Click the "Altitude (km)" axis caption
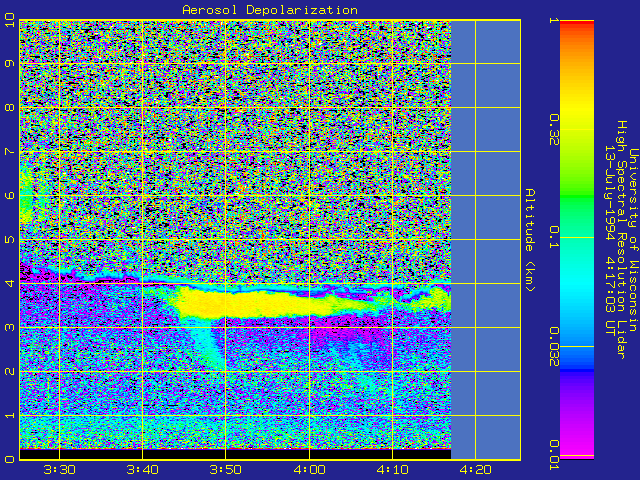This screenshot has width=640, height=480. coord(529,240)
